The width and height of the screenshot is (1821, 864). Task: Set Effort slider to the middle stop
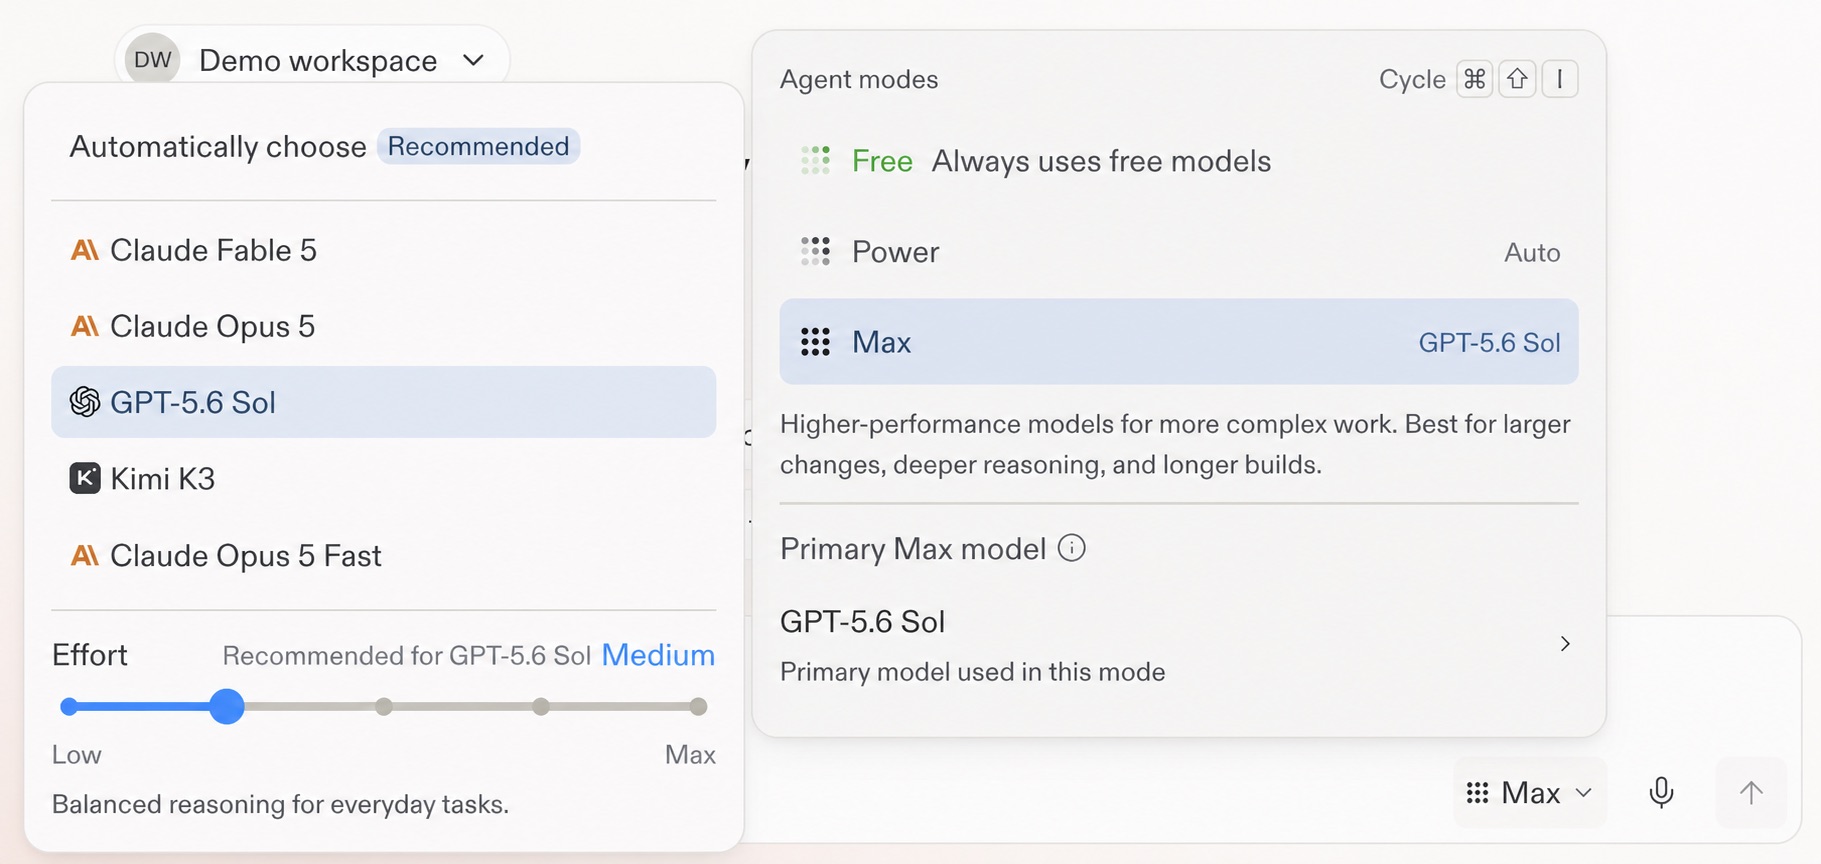(384, 707)
